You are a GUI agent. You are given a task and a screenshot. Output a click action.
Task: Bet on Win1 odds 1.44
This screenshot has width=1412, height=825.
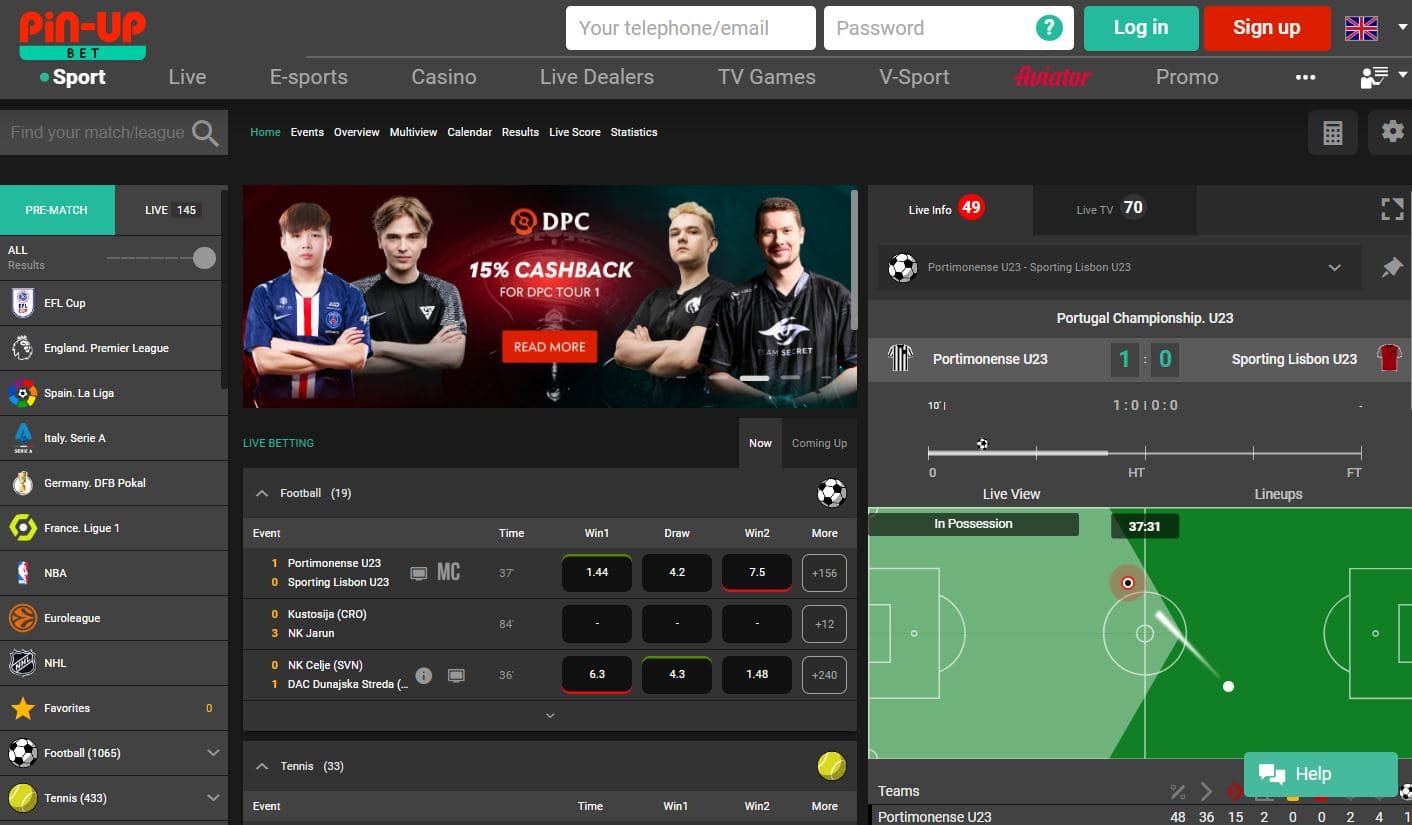pyautogui.click(x=597, y=573)
